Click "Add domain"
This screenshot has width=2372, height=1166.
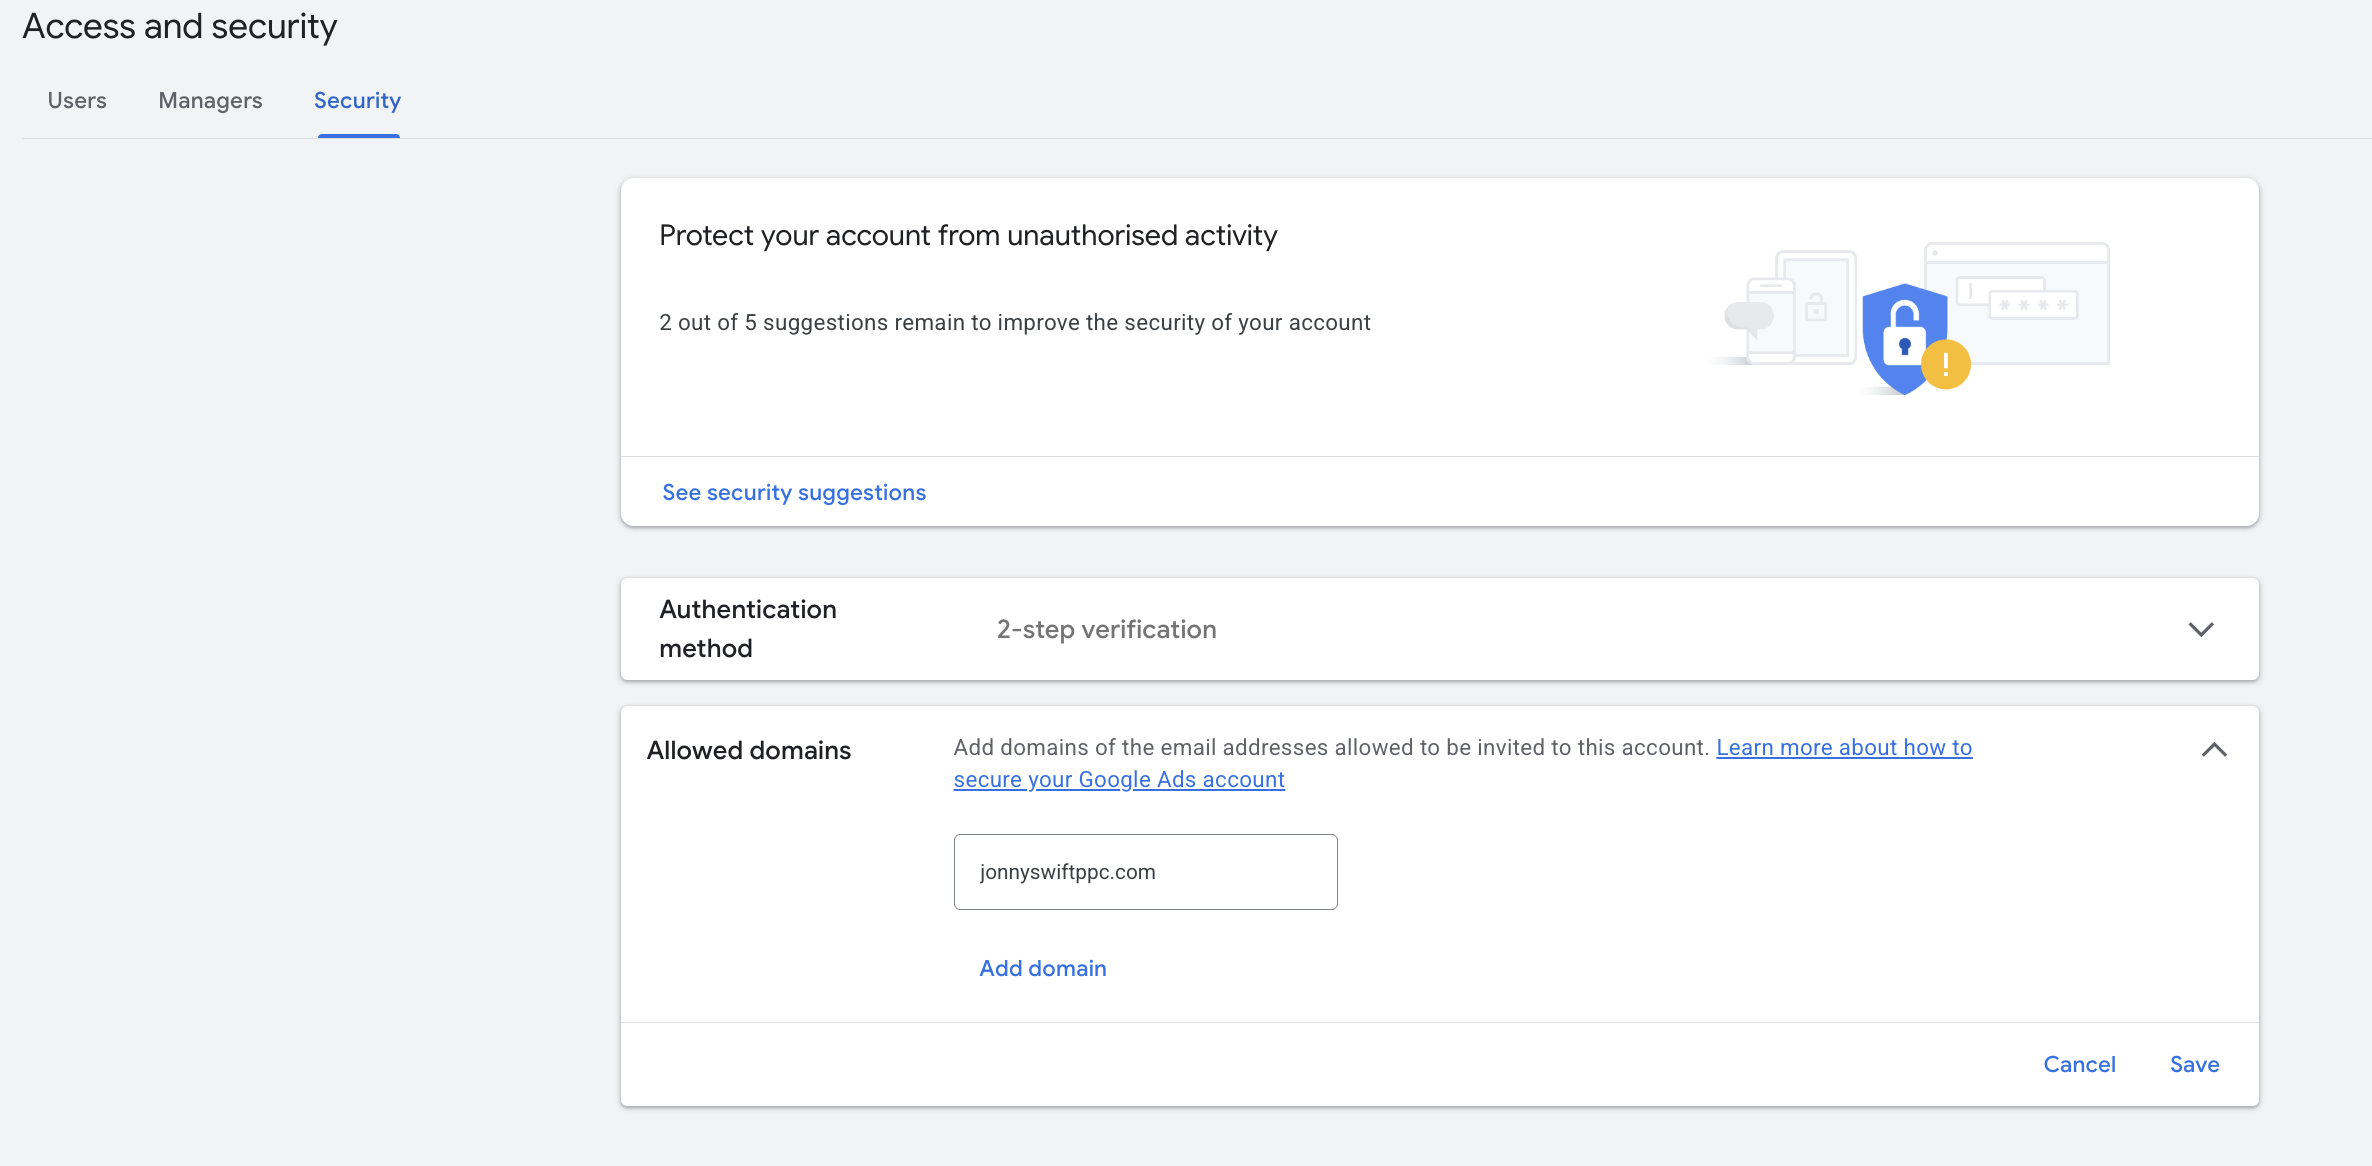[x=1042, y=967]
